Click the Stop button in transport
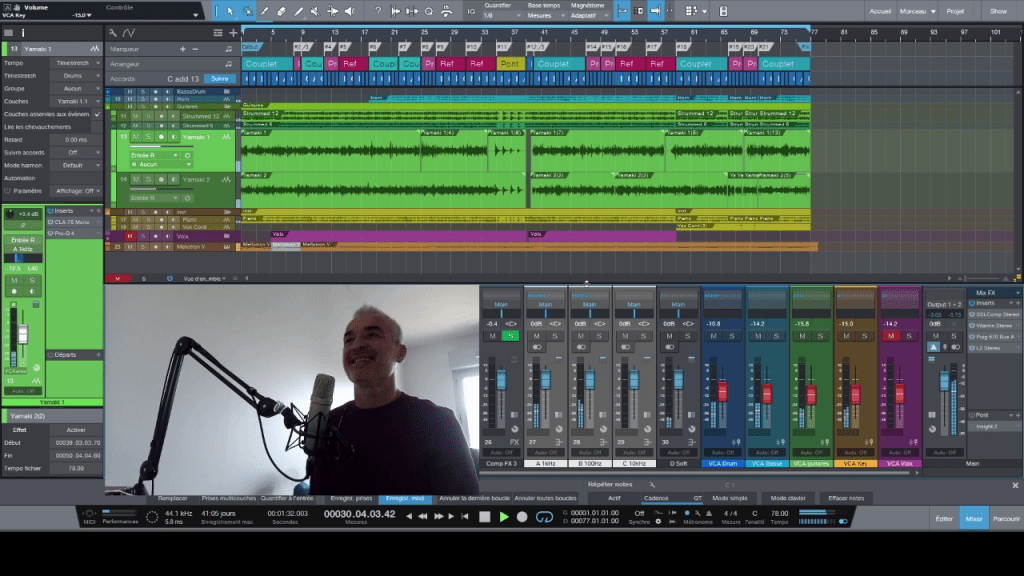Image resolution: width=1024 pixels, height=576 pixels. [484, 517]
